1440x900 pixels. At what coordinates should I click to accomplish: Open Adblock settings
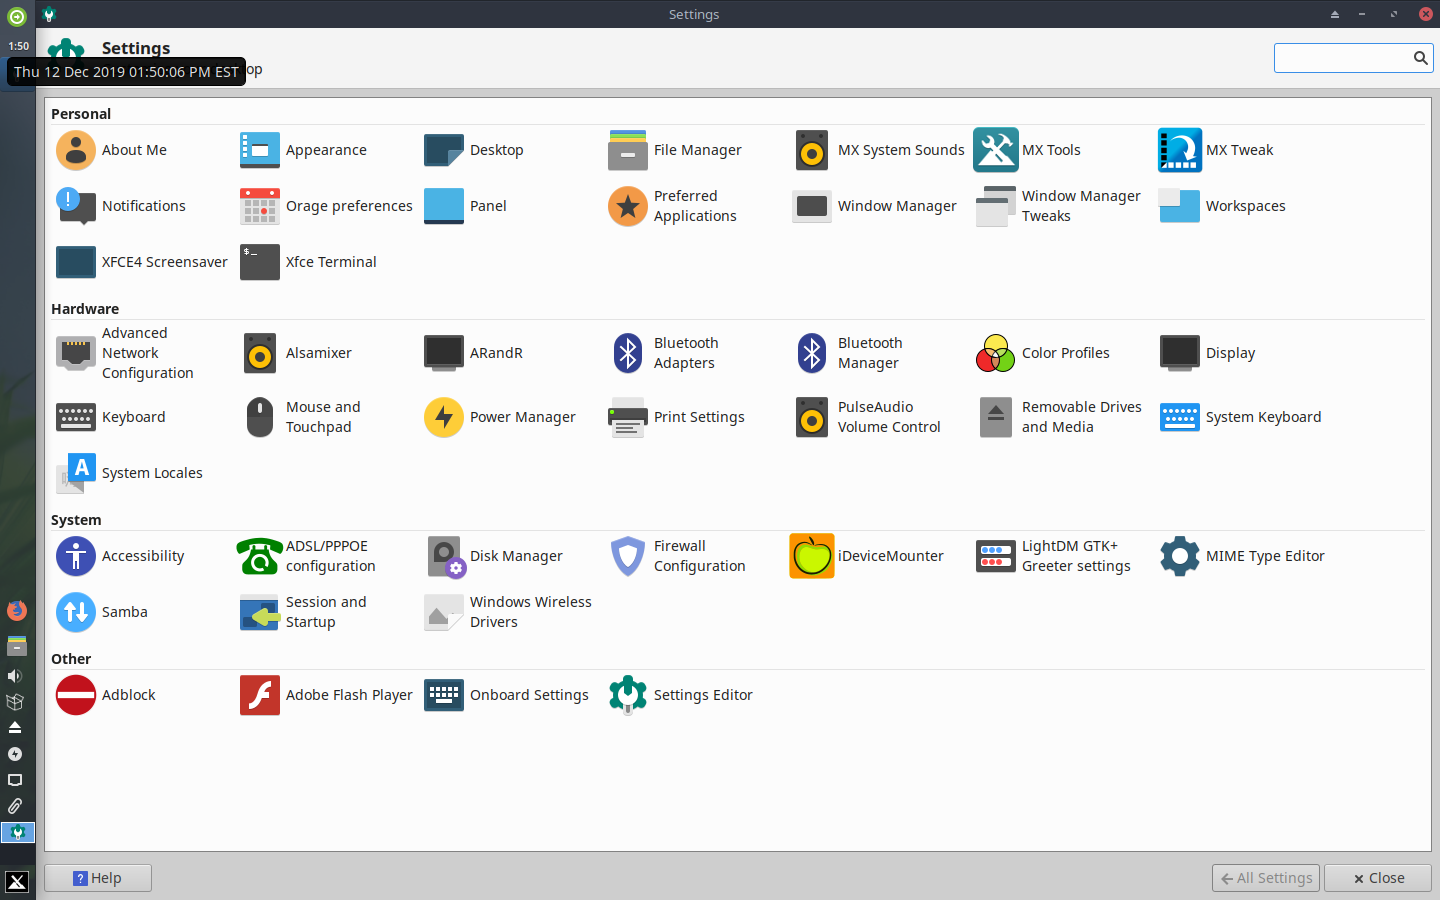tap(106, 695)
